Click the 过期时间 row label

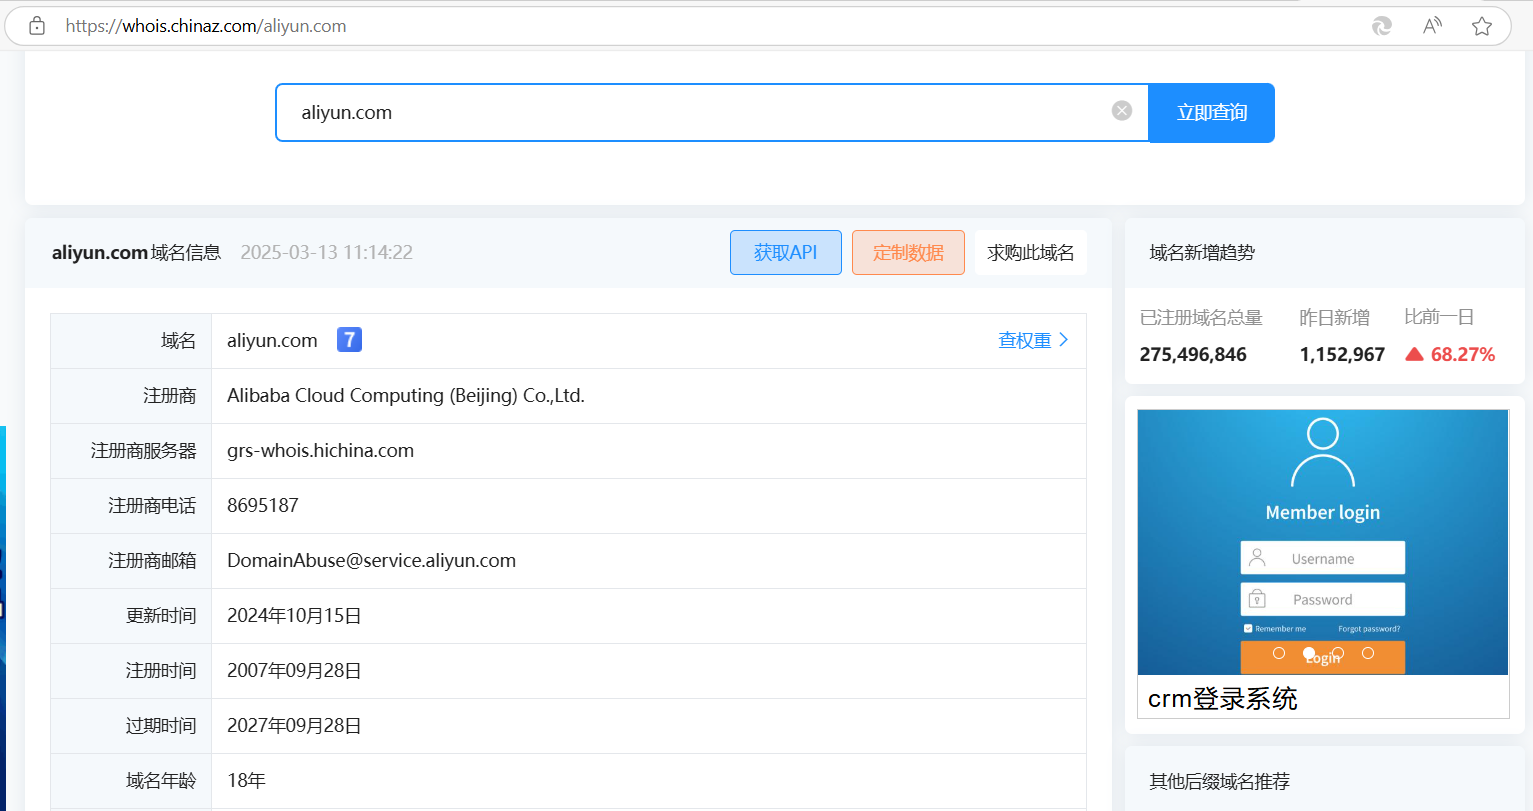[161, 725]
